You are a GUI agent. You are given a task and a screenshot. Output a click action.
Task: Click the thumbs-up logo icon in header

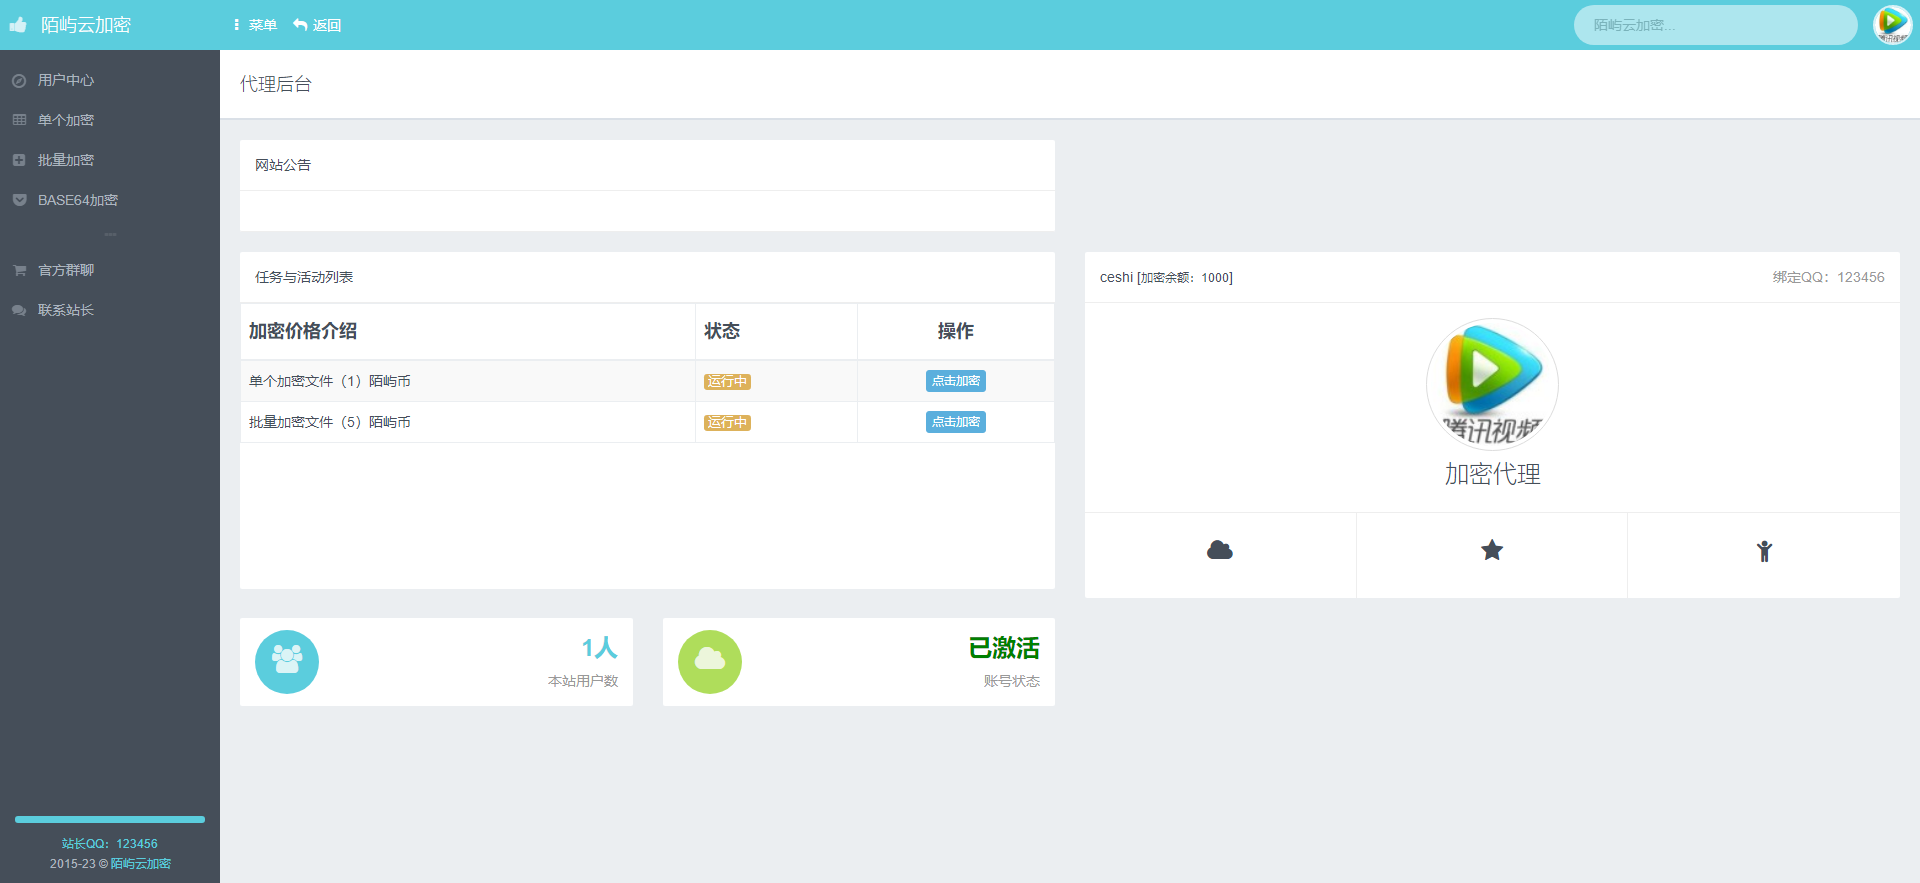click(x=18, y=25)
